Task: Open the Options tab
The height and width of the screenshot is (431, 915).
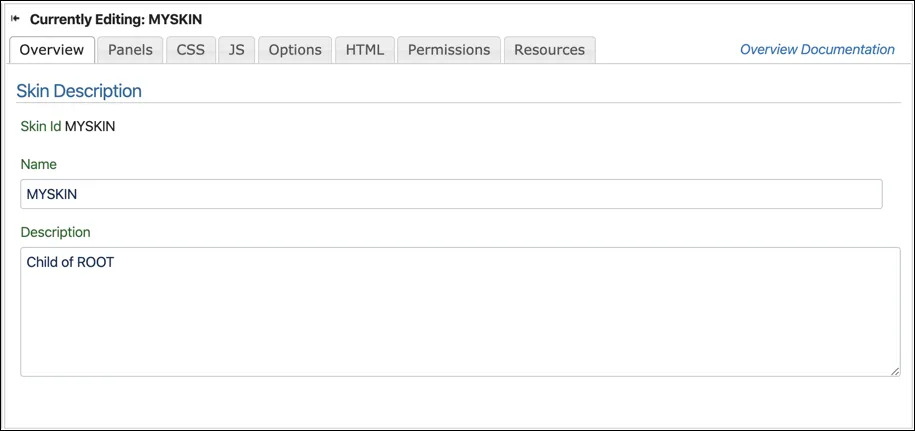Action: (x=295, y=50)
